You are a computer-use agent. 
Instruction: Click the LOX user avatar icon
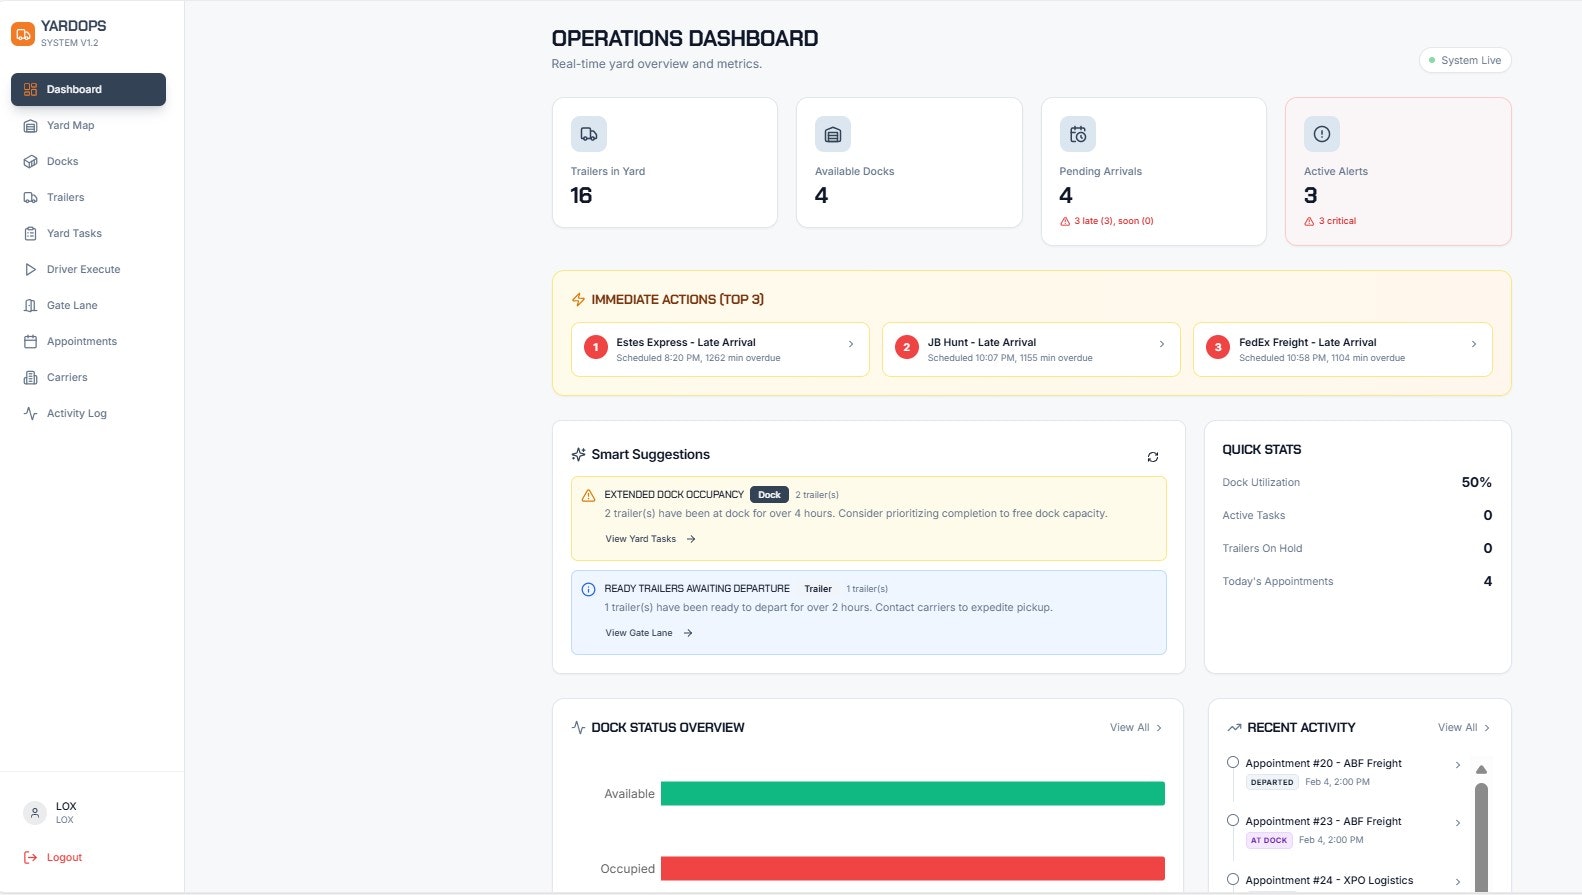pos(35,813)
